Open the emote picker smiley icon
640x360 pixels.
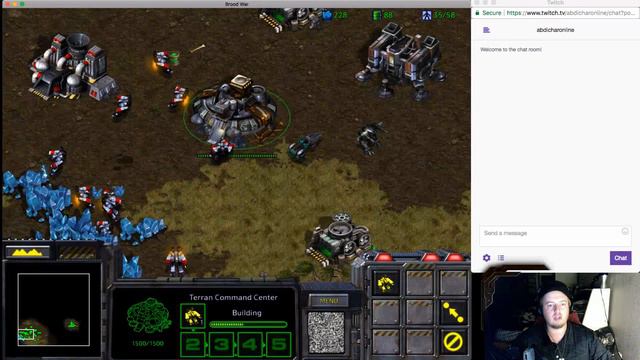pyautogui.click(x=624, y=231)
